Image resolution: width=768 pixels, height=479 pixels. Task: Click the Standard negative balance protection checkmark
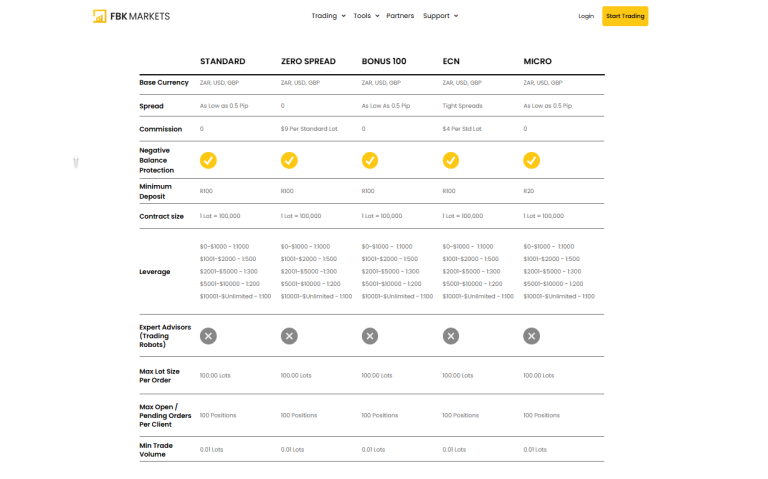click(x=208, y=160)
